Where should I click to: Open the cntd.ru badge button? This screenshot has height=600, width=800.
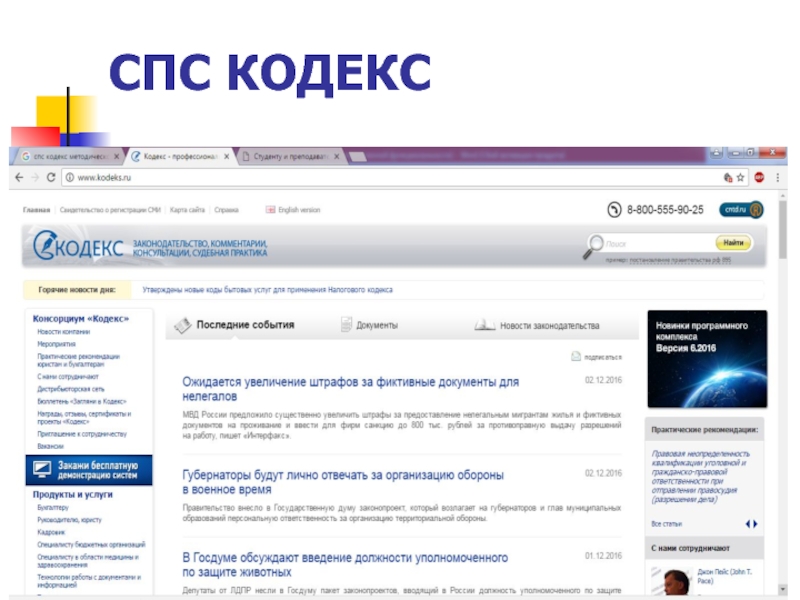[741, 210]
